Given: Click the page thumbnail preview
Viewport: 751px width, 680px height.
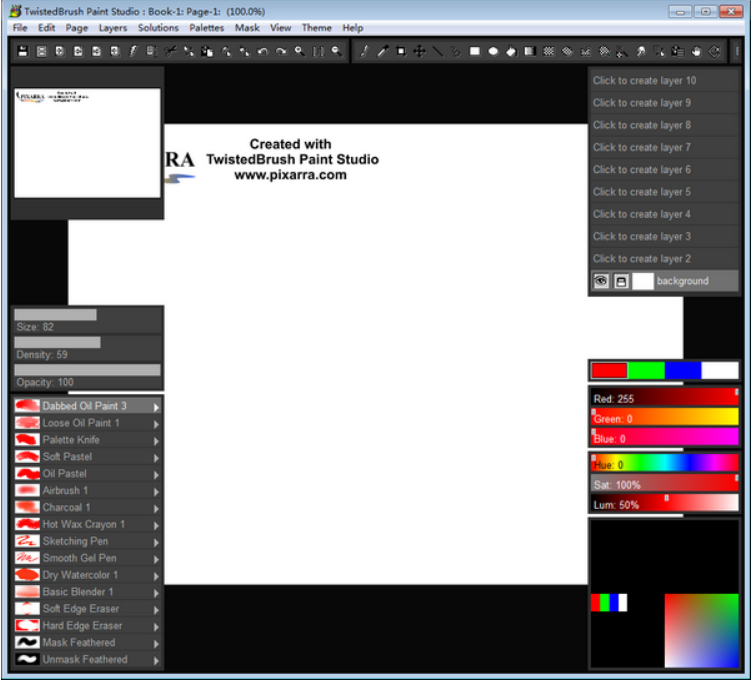Looking at the screenshot, I should coord(87,142).
